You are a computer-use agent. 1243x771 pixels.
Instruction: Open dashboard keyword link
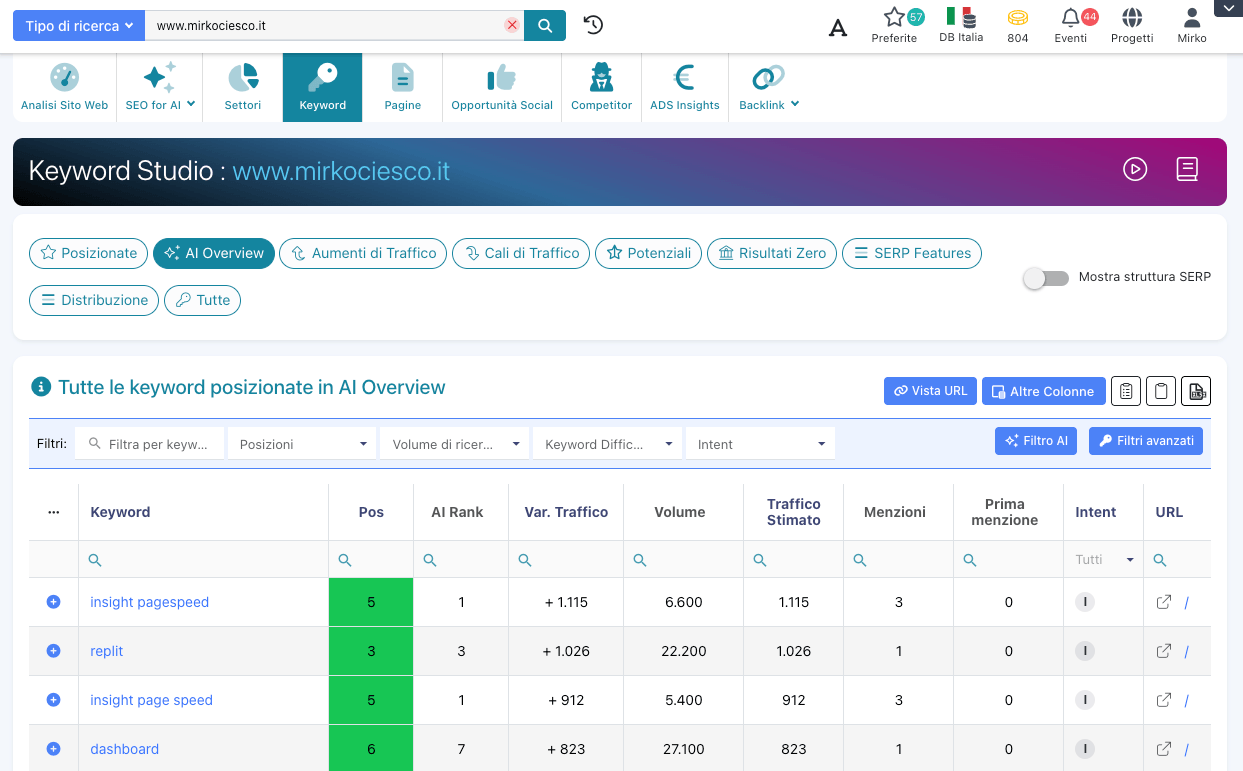click(125, 749)
